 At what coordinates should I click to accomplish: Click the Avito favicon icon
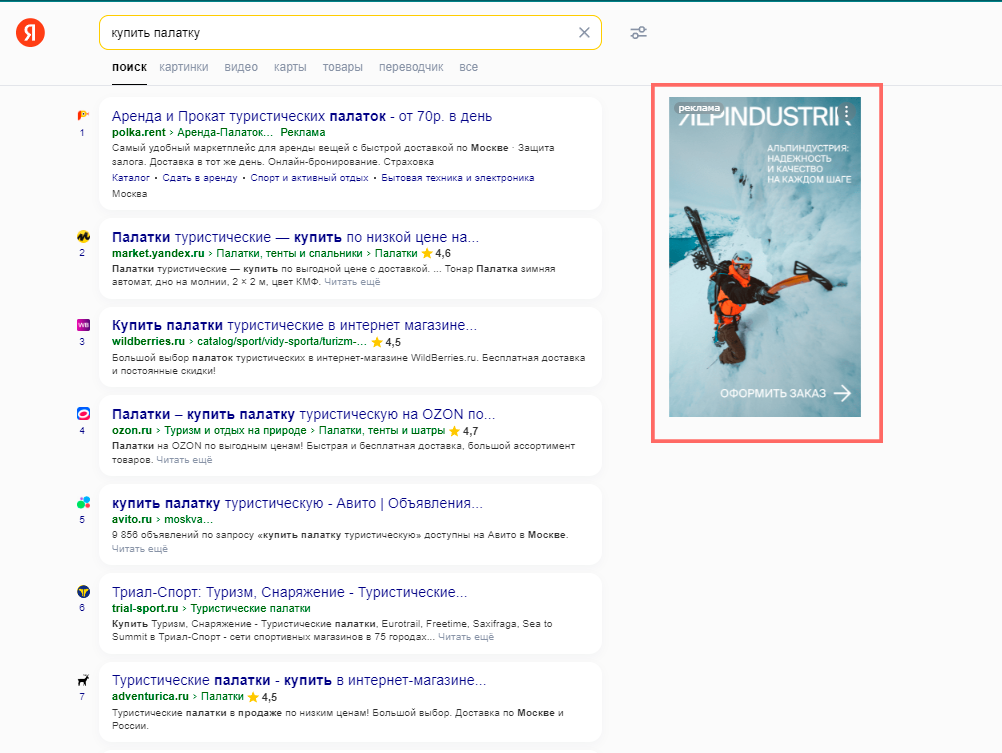click(x=83, y=502)
